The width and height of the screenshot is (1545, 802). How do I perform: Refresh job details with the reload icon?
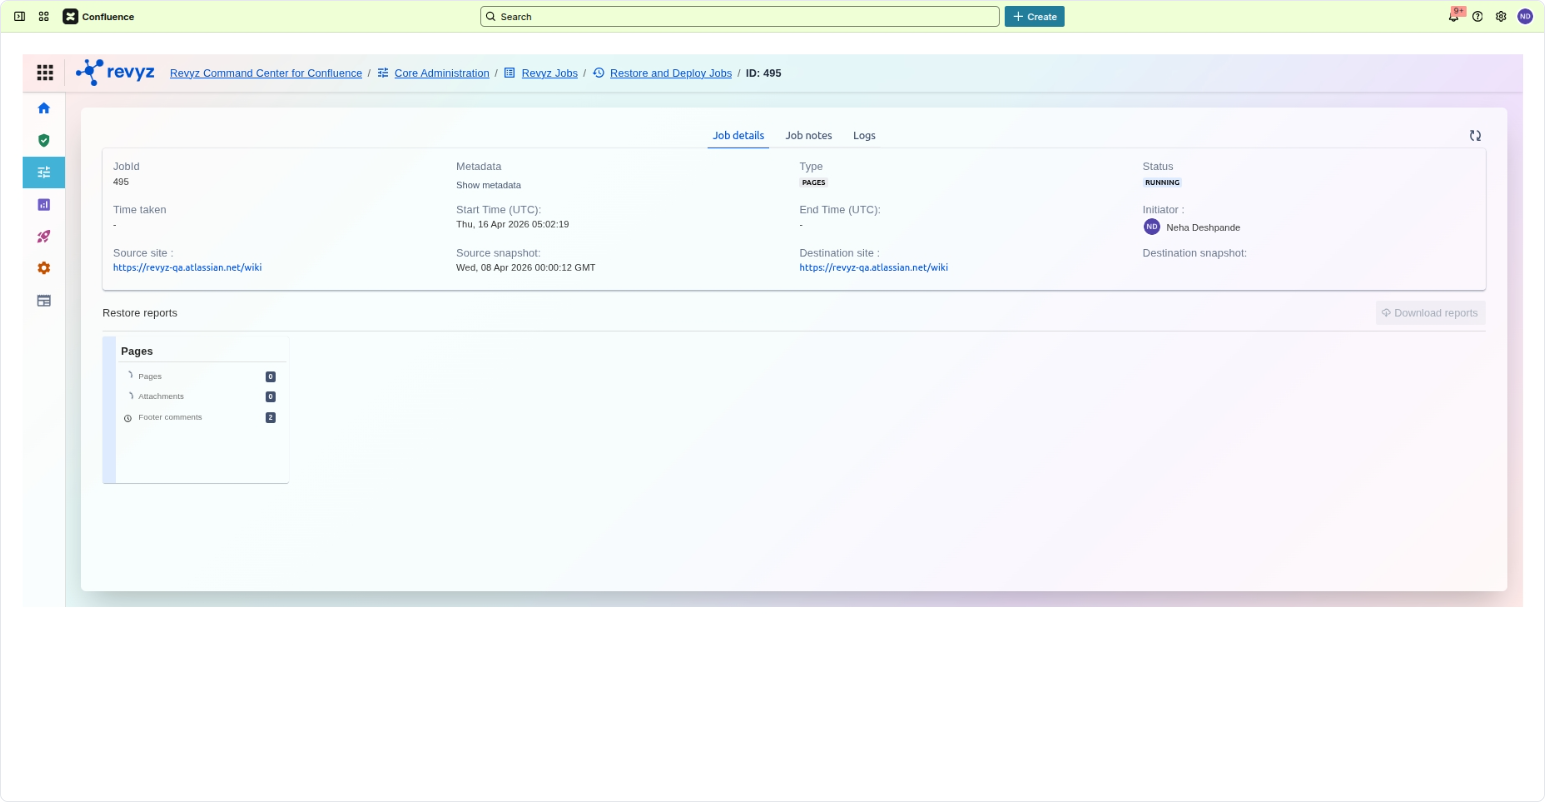(x=1475, y=135)
